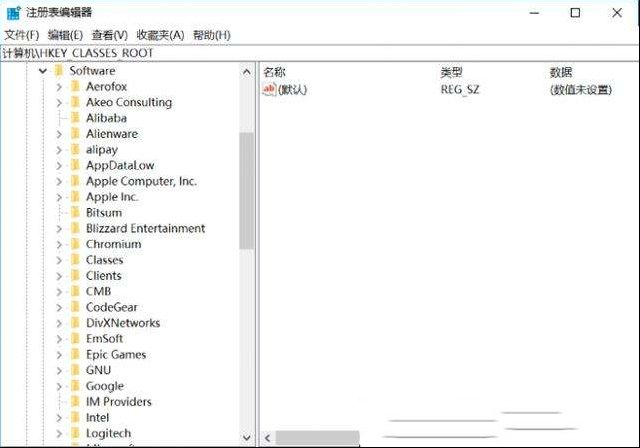Expand the Classes key

tap(59, 260)
